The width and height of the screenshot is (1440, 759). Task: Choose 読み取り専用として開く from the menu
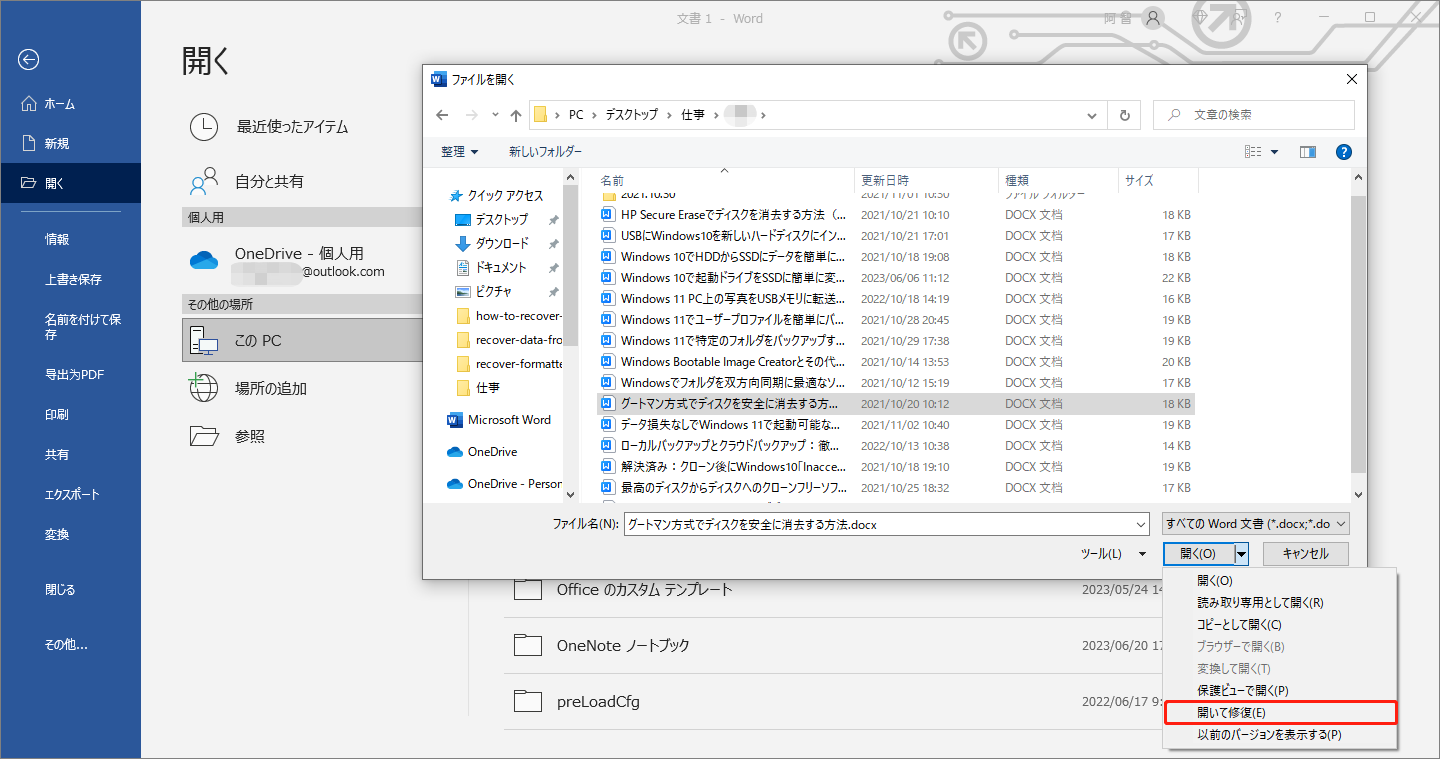tap(1261, 603)
